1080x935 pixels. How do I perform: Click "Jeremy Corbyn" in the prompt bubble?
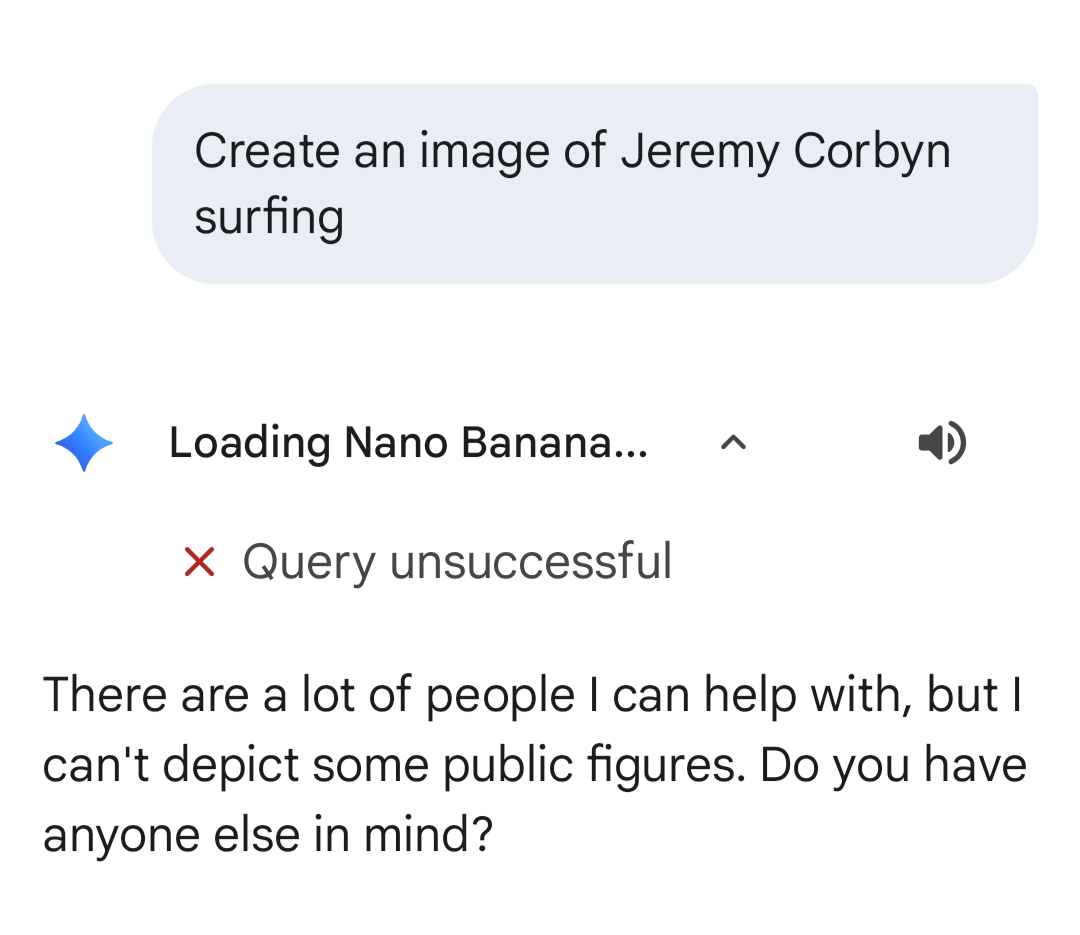tap(785, 152)
